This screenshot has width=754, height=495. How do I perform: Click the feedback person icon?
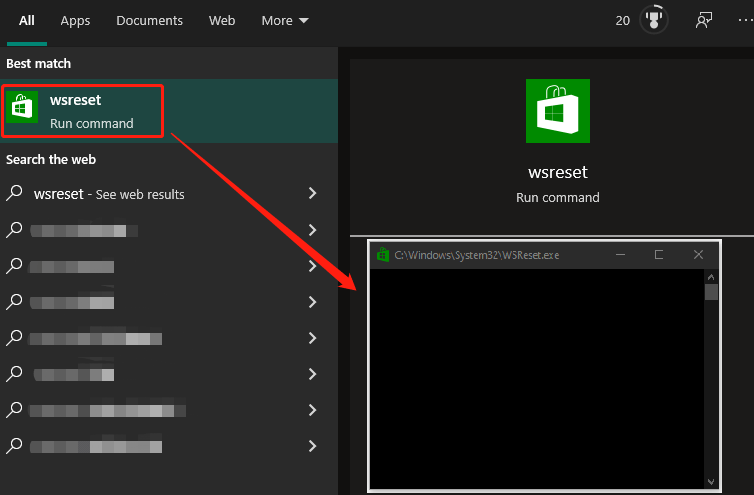(704, 20)
